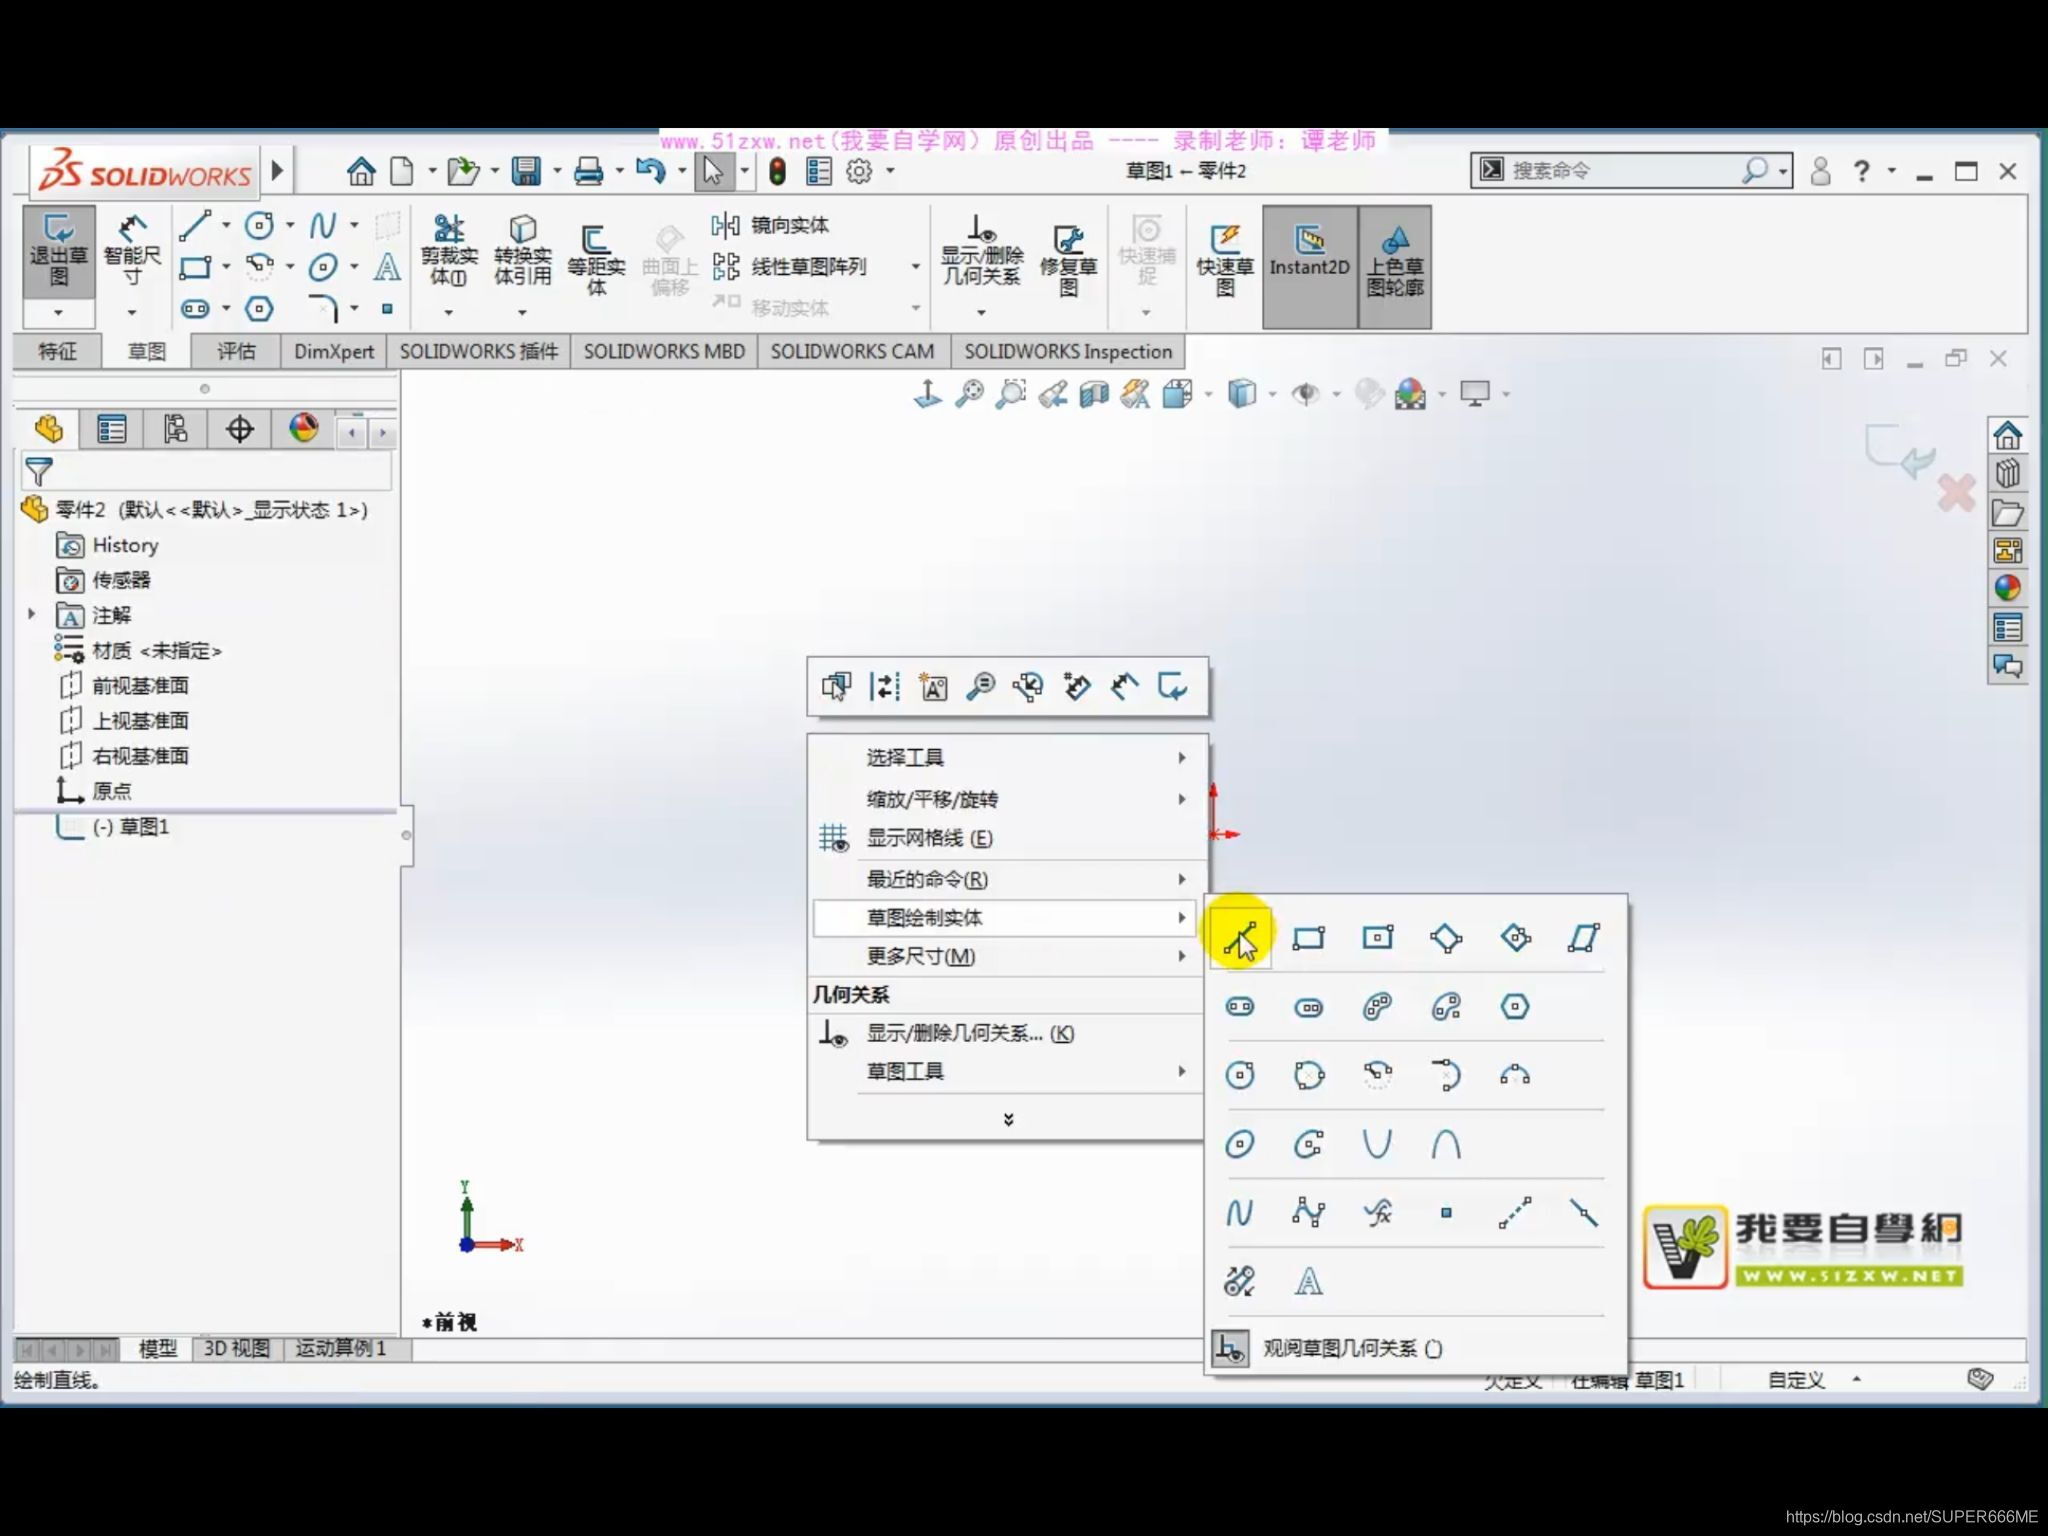Open Linear Sketch Pattern dropdown arrow
This screenshot has width=2048, height=1536.
click(x=915, y=267)
